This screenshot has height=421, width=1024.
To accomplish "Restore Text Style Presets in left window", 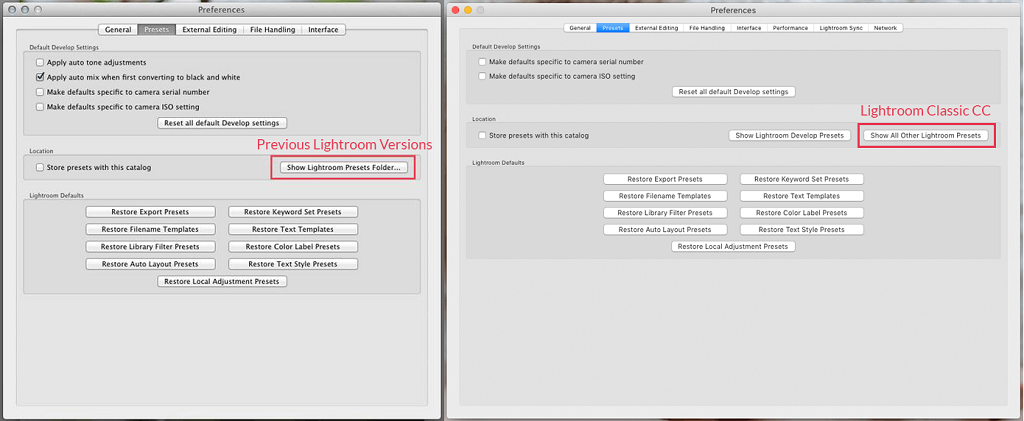I will 293,264.
